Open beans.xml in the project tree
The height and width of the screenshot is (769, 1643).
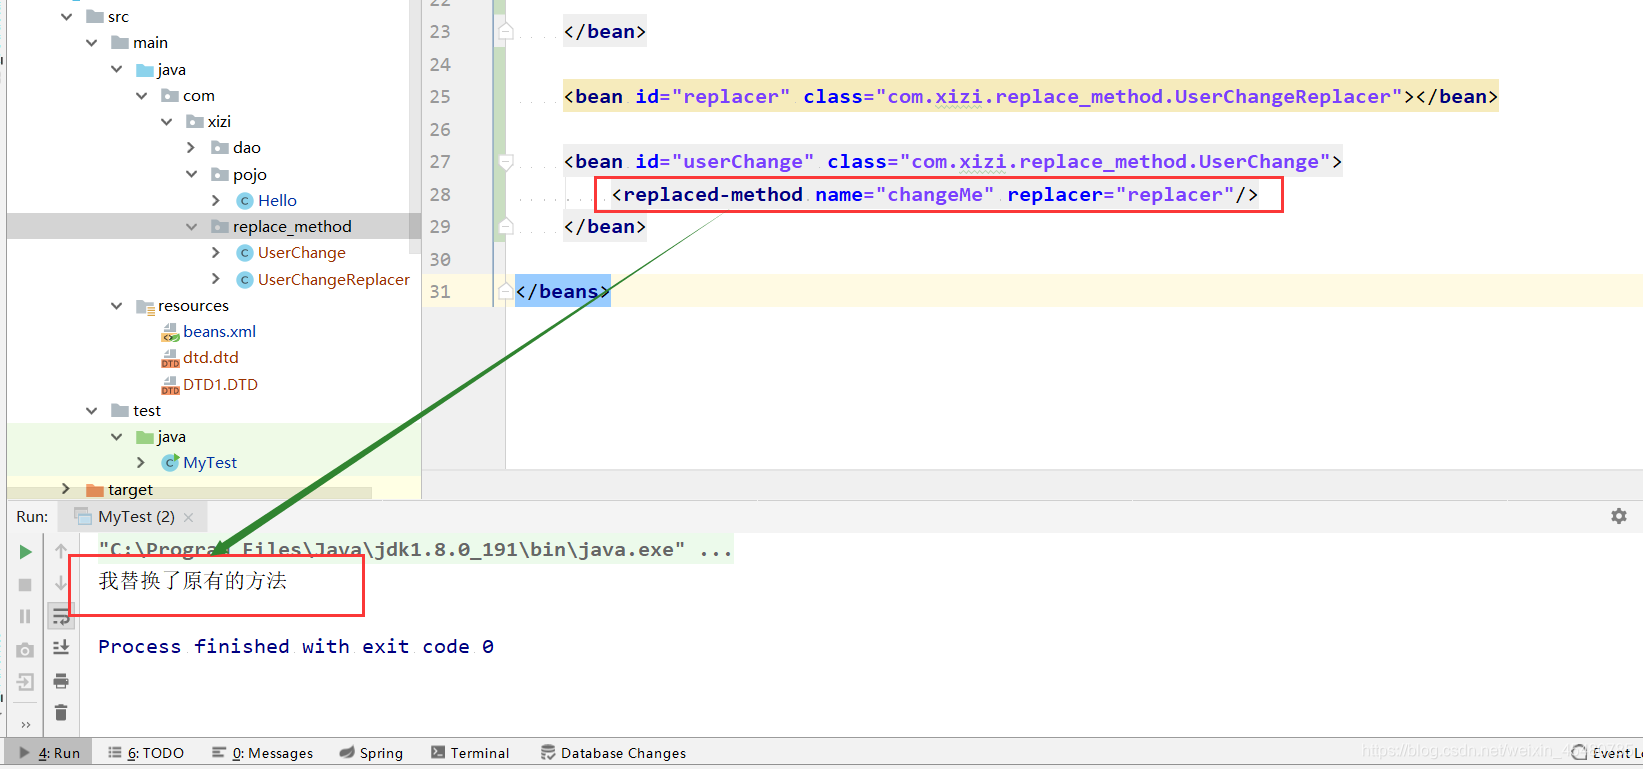219,331
